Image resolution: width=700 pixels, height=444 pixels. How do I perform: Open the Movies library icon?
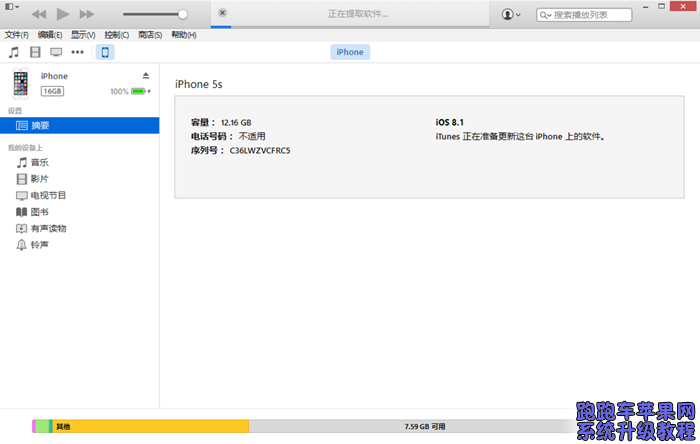(35, 52)
